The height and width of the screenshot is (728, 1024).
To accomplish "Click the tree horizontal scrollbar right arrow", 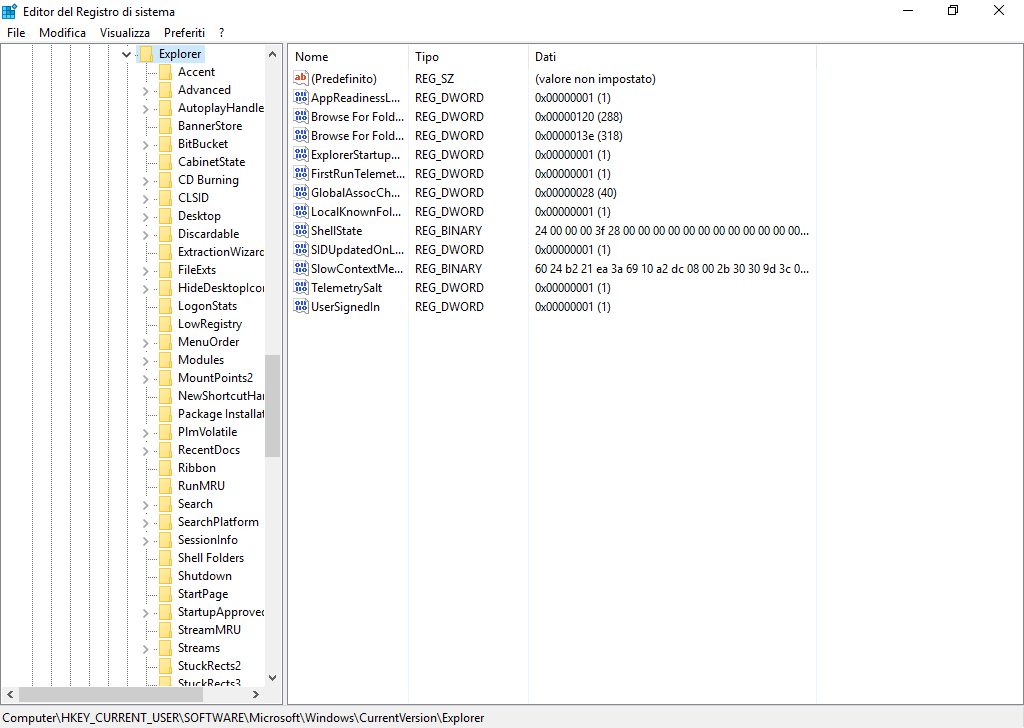I will pos(255,694).
